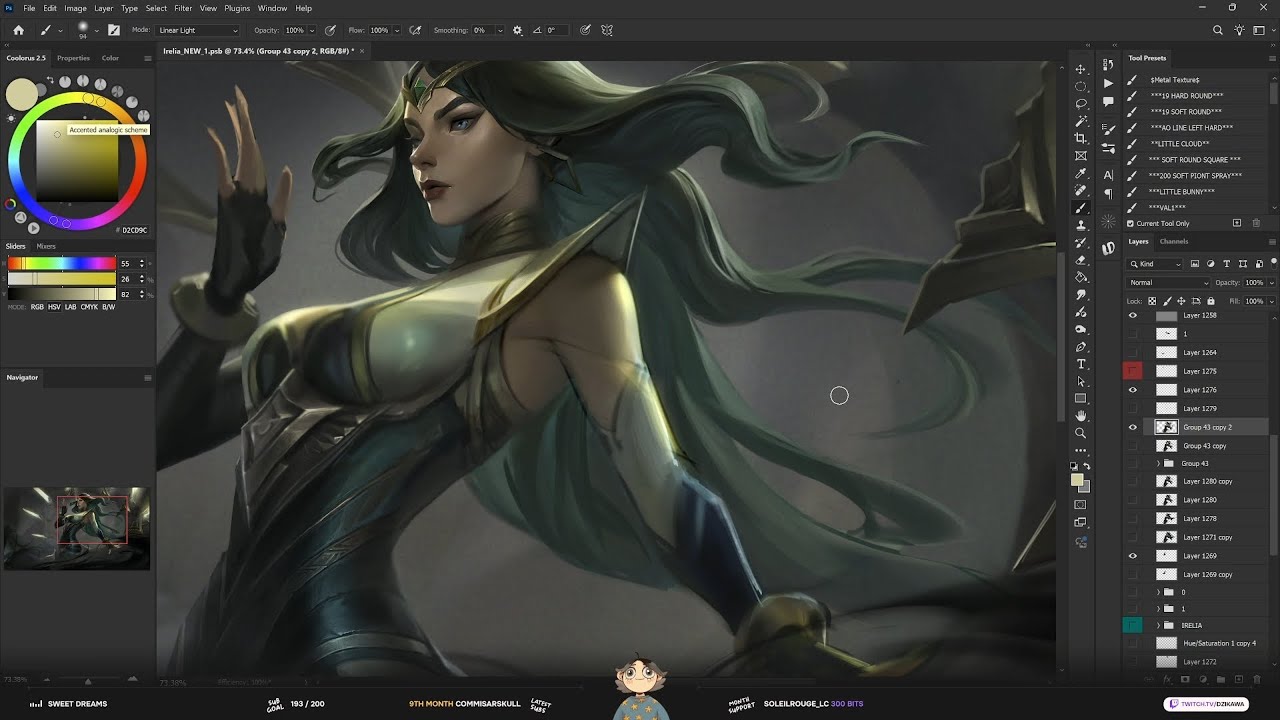
Task: Select the Frame tool
Action: [1080, 156]
